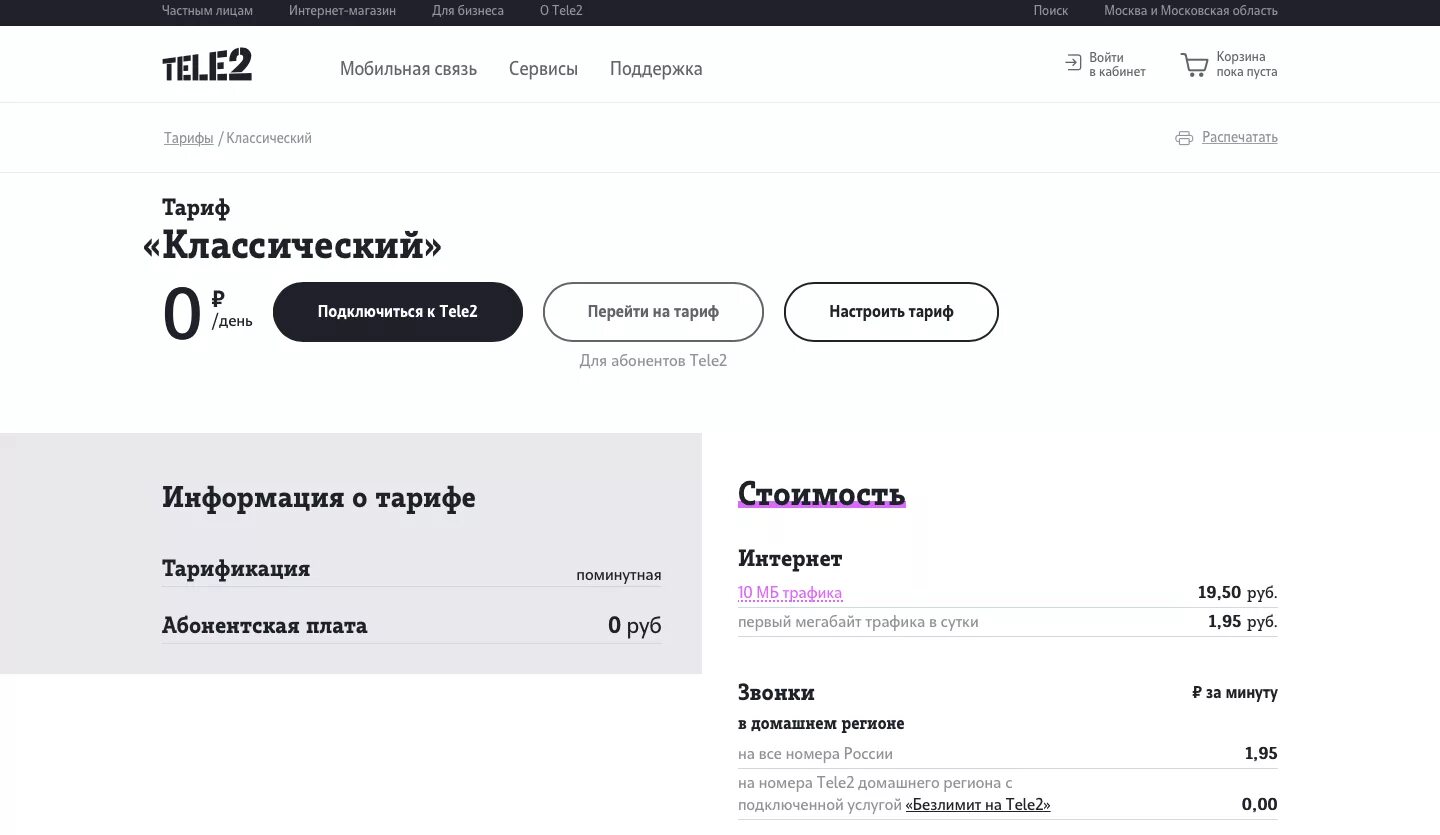Open Частным лицам section
The image size is (1440, 835).
207,11
